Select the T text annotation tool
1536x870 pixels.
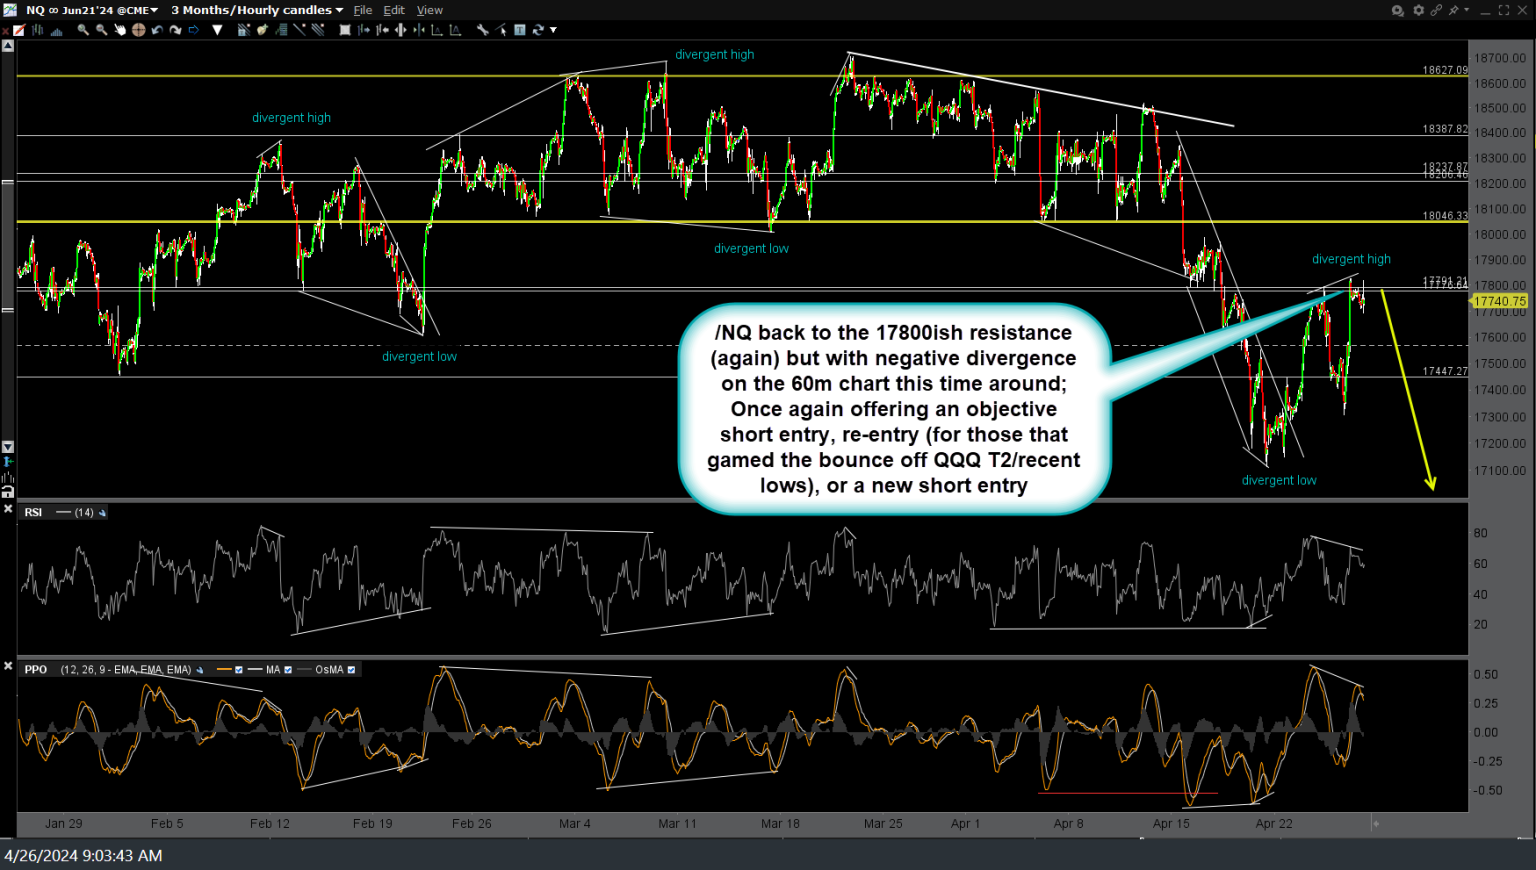[520, 30]
